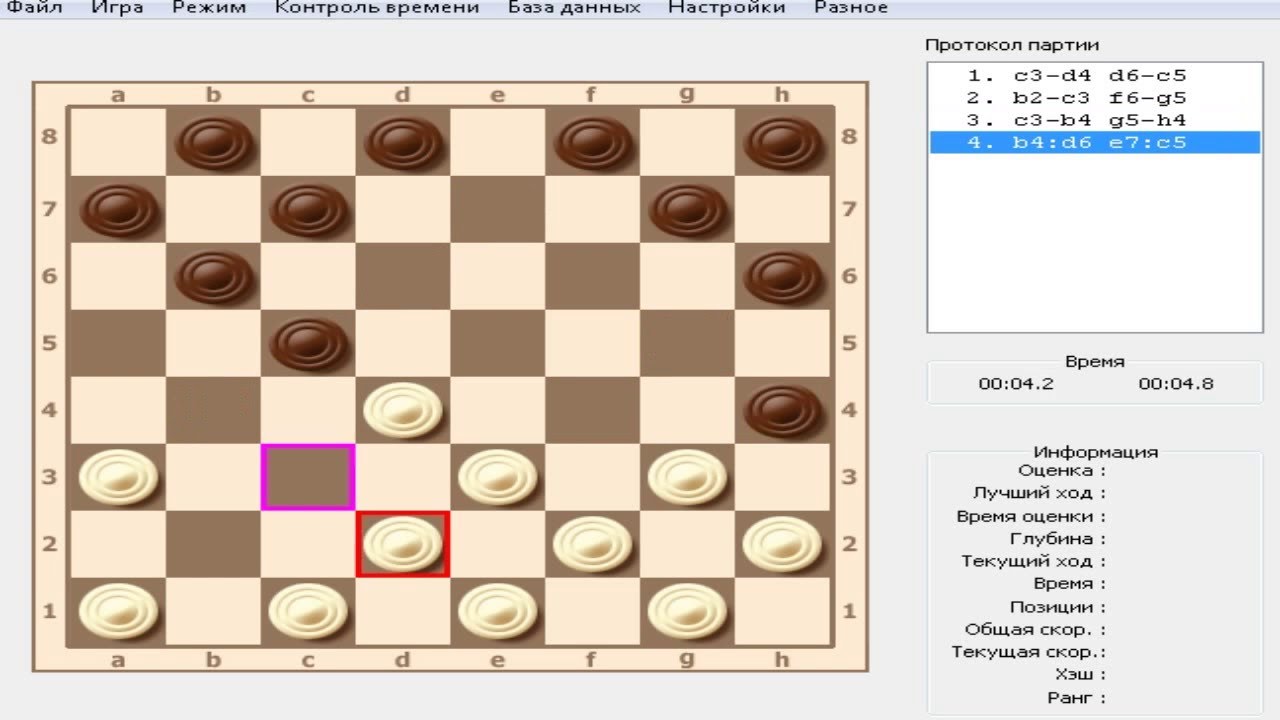Image resolution: width=1280 pixels, height=720 pixels.
Task: Open the Разное menu
Action: pyautogui.click(x=850, y=8)
